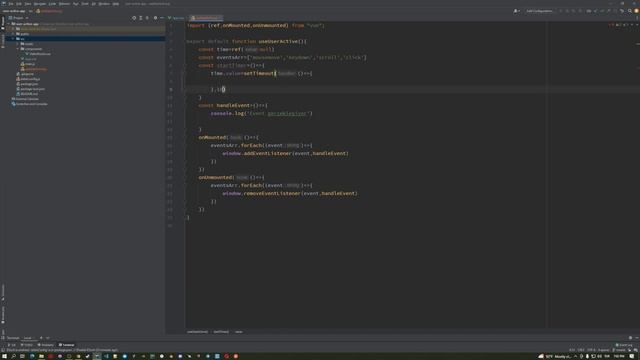Collapse vue-active-app root folder arrow

pyautogui.click(x=9, y=24)
